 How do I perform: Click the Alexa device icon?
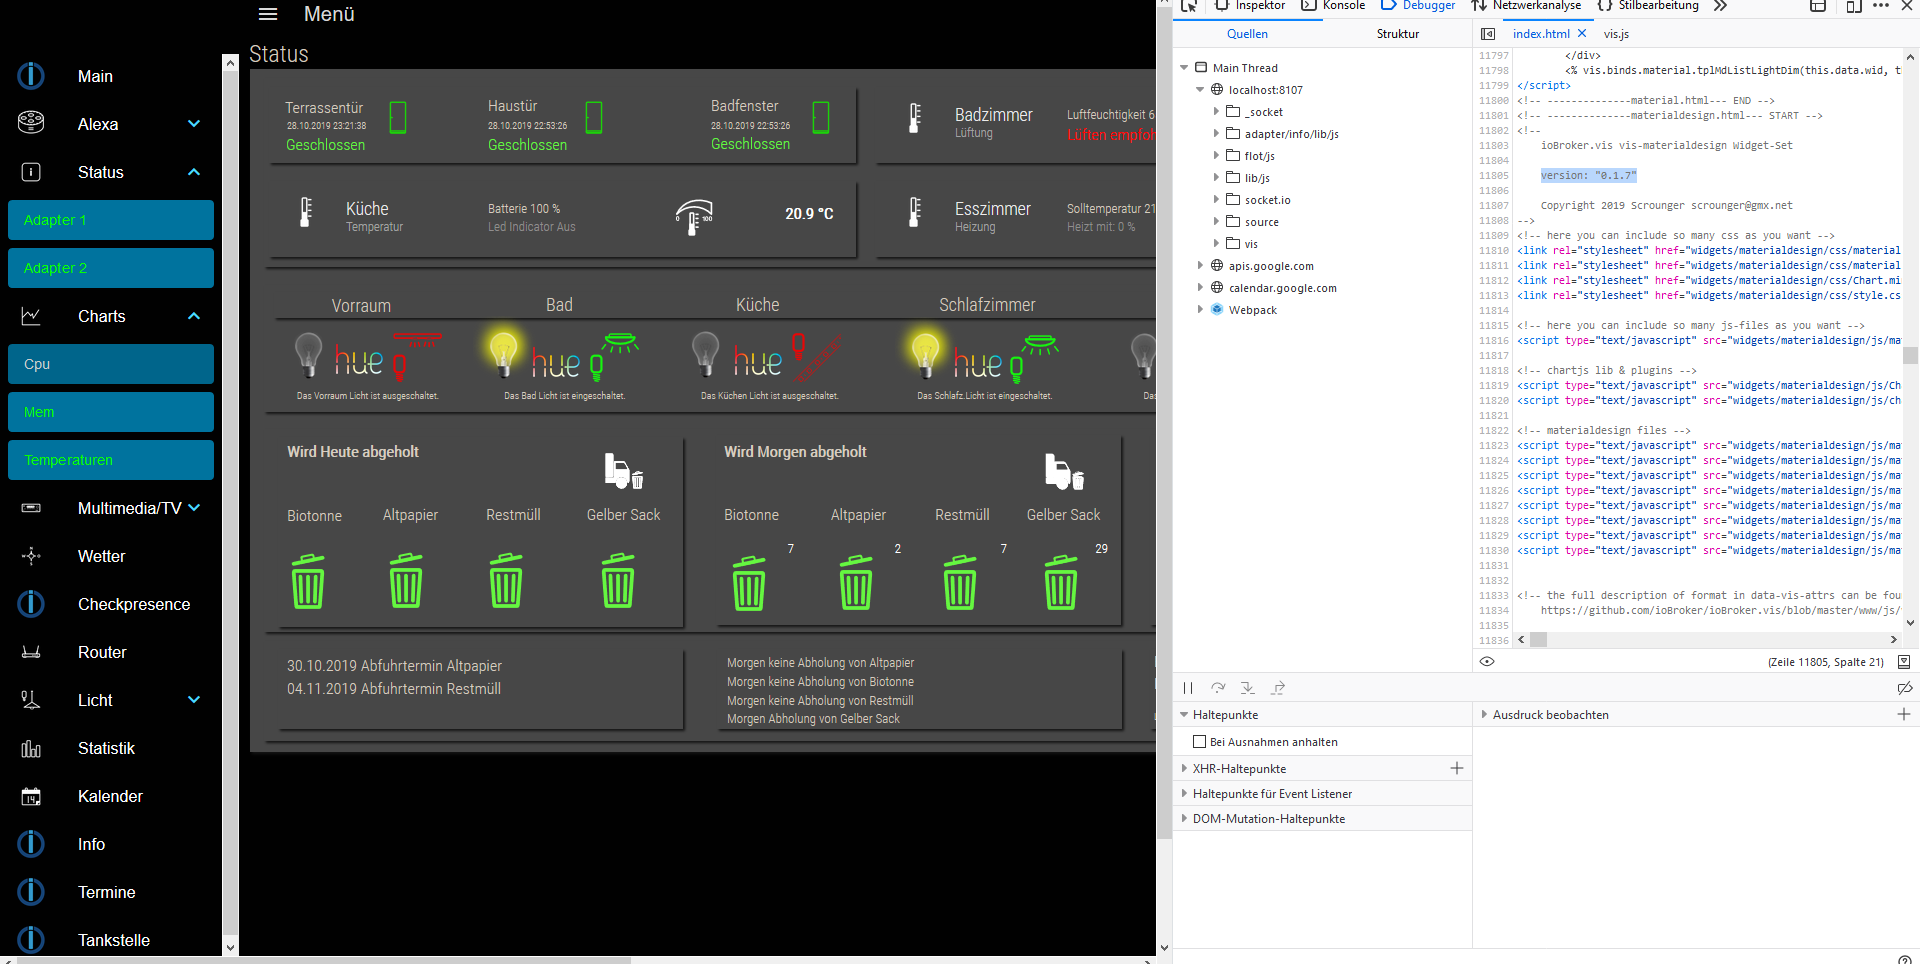click(31, 122)
